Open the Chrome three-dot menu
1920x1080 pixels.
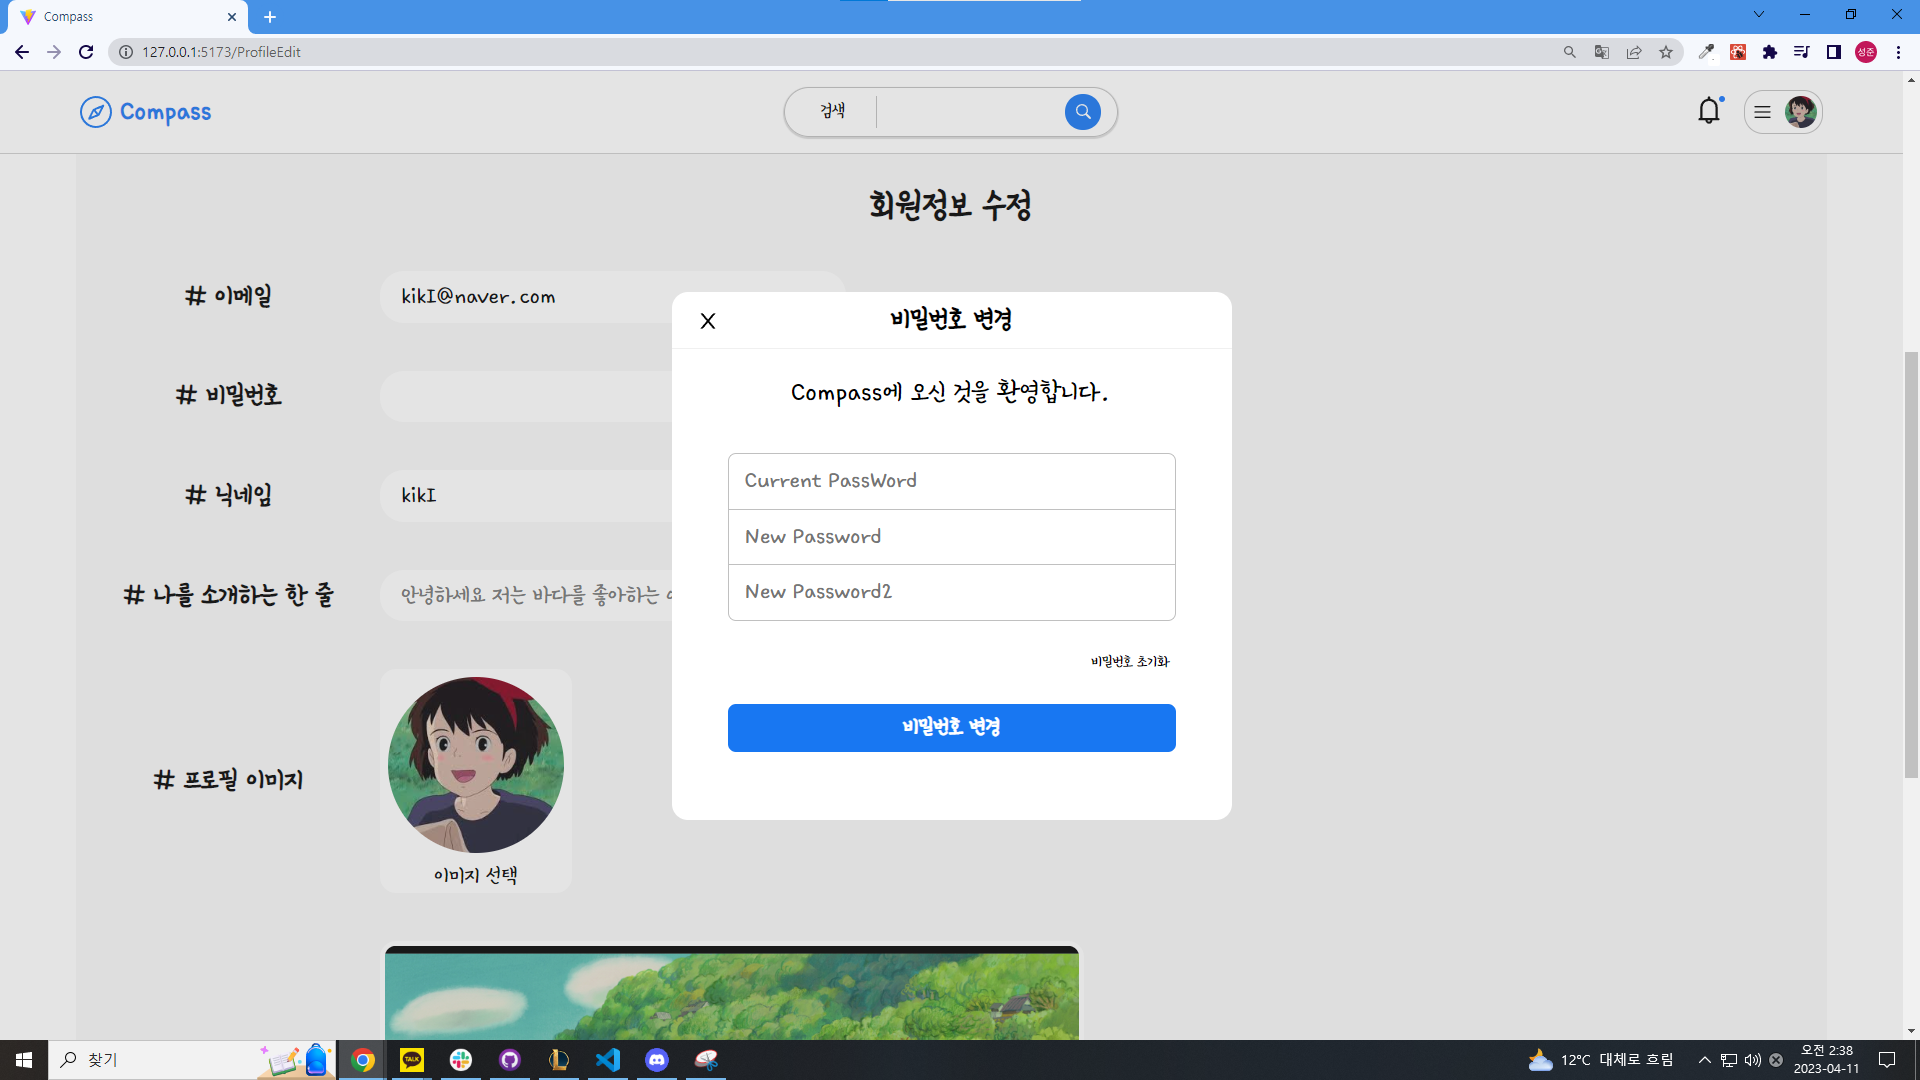(1898, 52)
